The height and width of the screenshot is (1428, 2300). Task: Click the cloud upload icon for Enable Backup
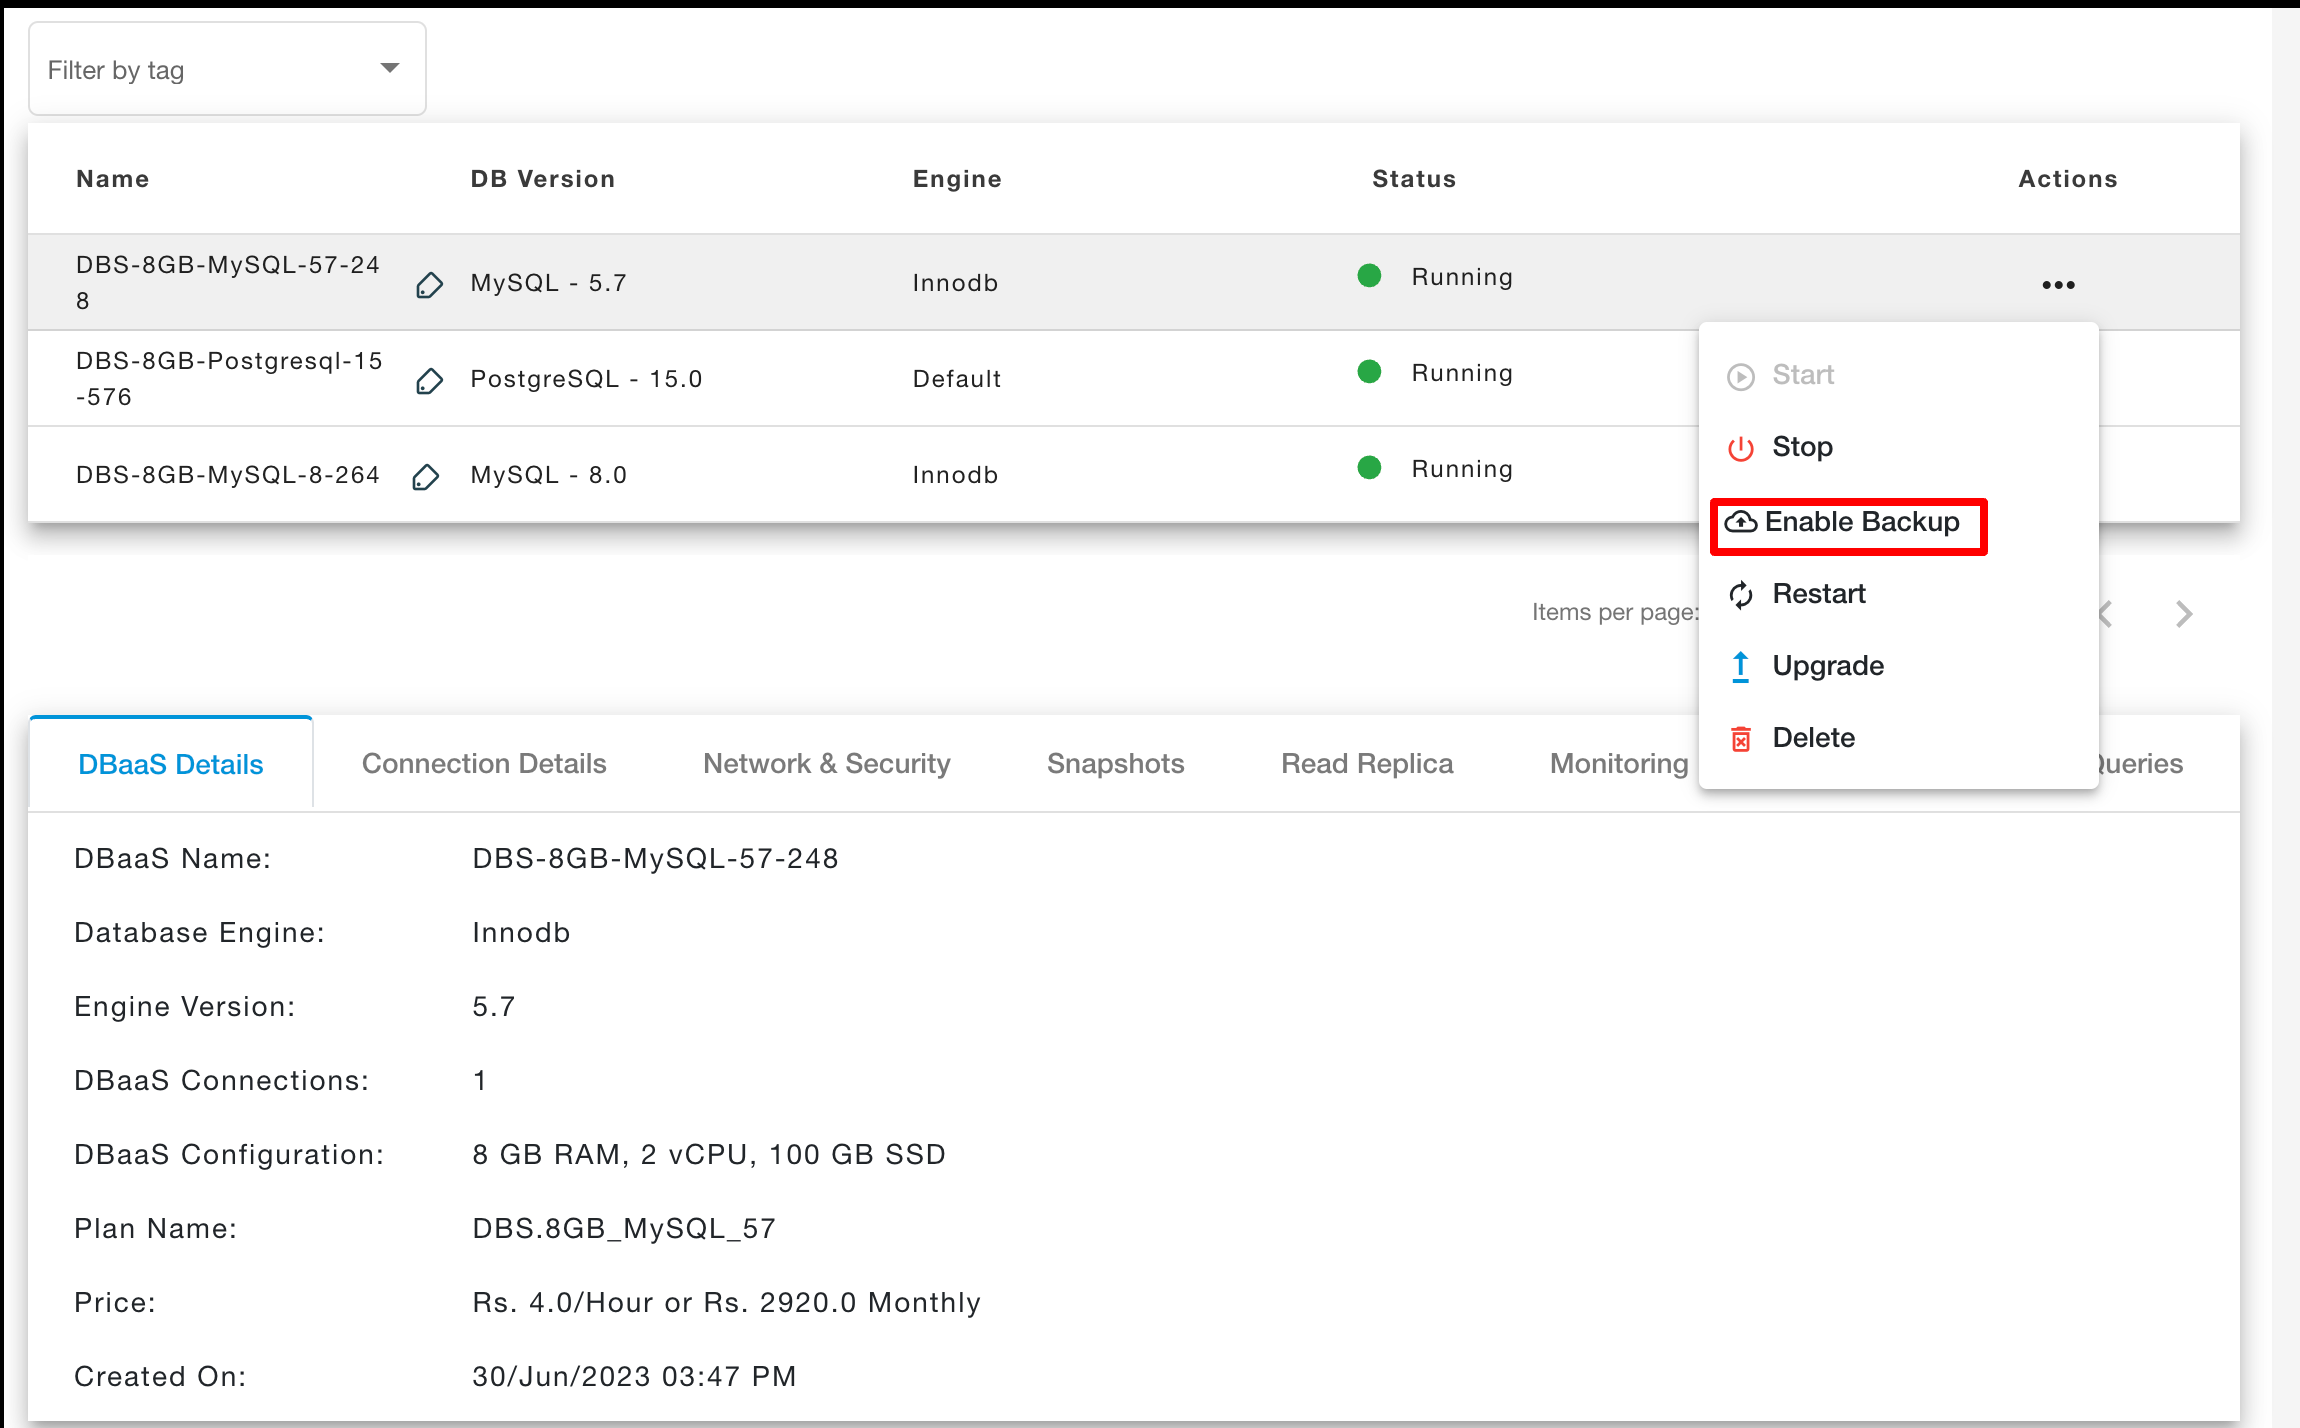[1741, 522]
